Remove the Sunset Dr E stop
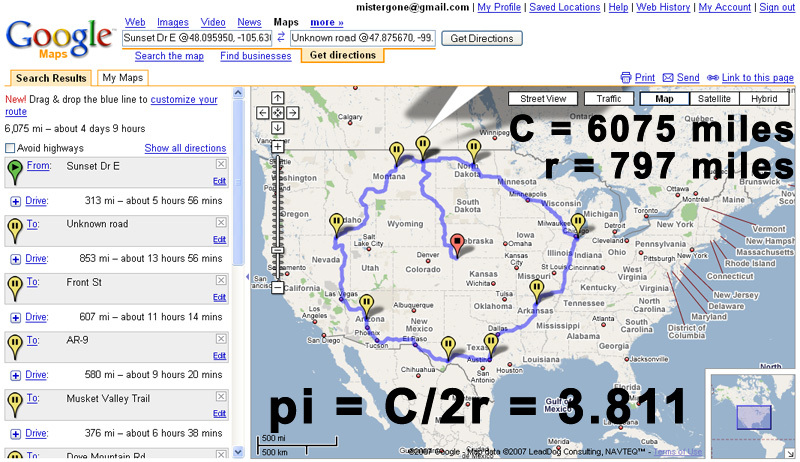This screenshot has height=462, width=800. click(x=220, y=164)
